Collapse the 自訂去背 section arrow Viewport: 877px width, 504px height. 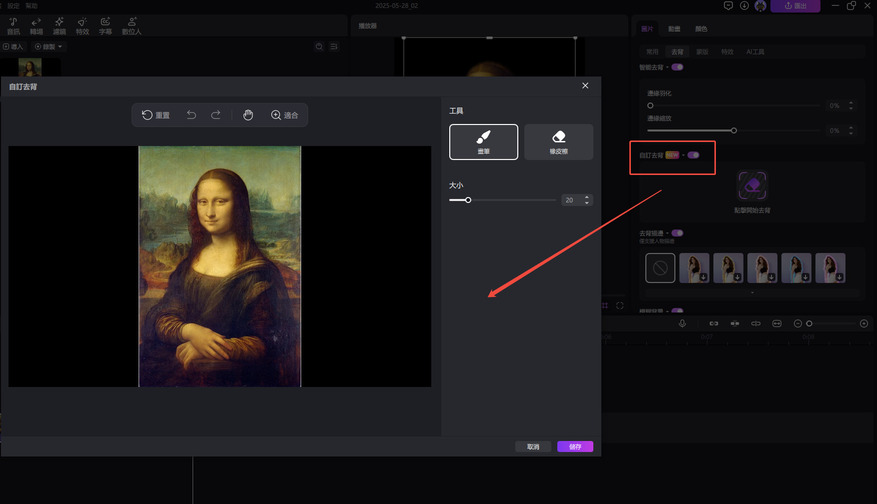pyautogui.click(x=683, y=155)
